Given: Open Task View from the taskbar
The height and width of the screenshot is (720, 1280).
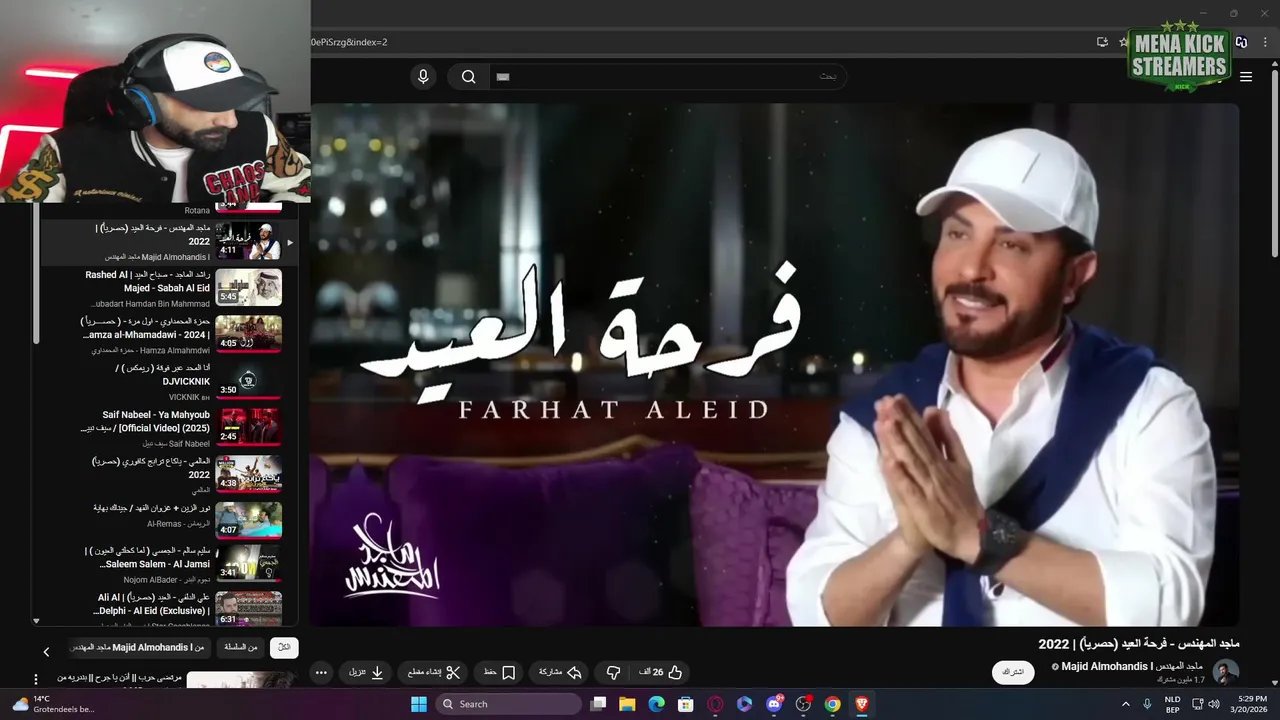Looking at the screenshot, I should (598, 704).
